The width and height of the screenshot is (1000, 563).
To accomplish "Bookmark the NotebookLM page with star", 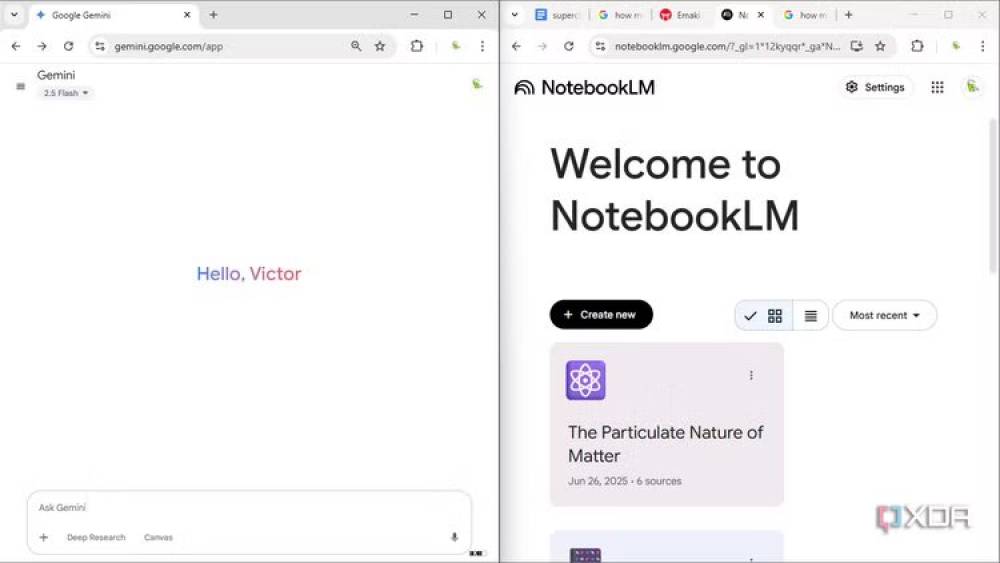I will [880, 46].
